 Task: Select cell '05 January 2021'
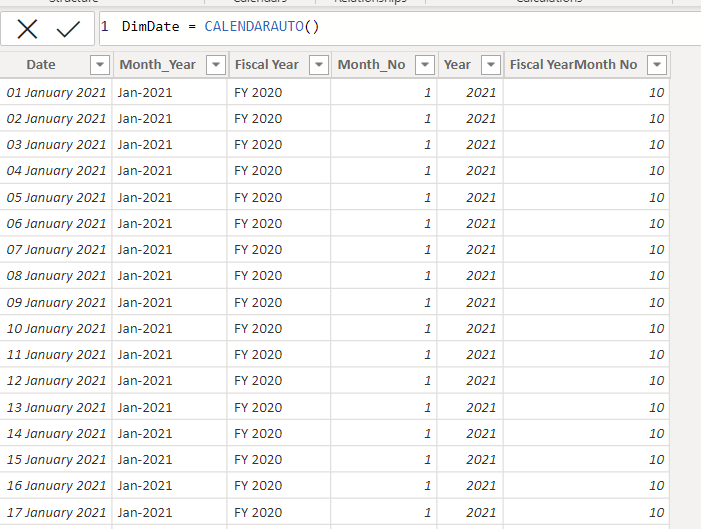tap(56, 197)
